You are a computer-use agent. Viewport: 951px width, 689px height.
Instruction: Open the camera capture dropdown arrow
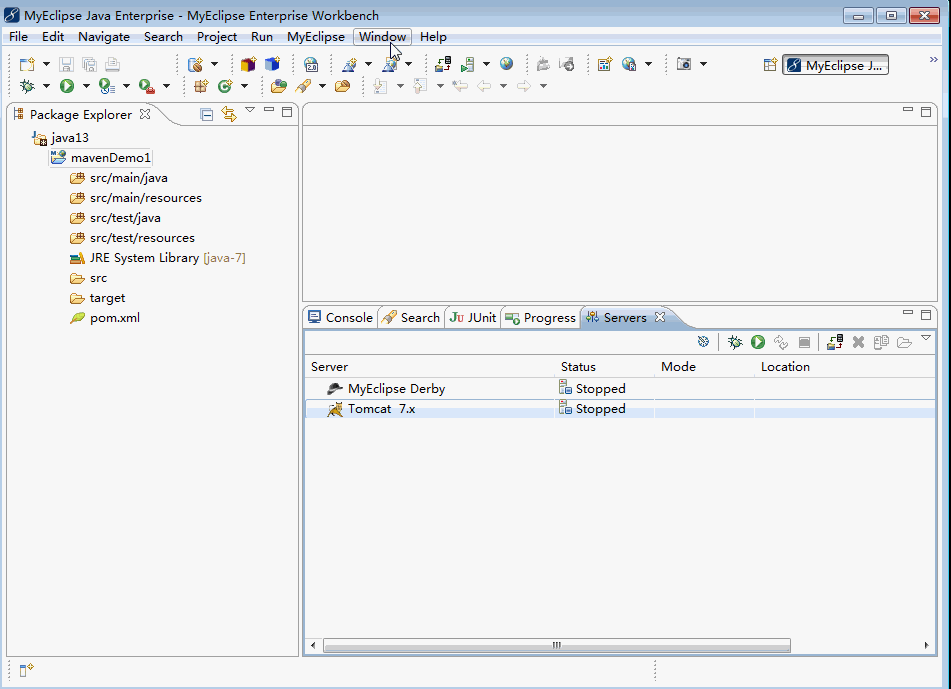pyautogui.click(x=704, y=64)
